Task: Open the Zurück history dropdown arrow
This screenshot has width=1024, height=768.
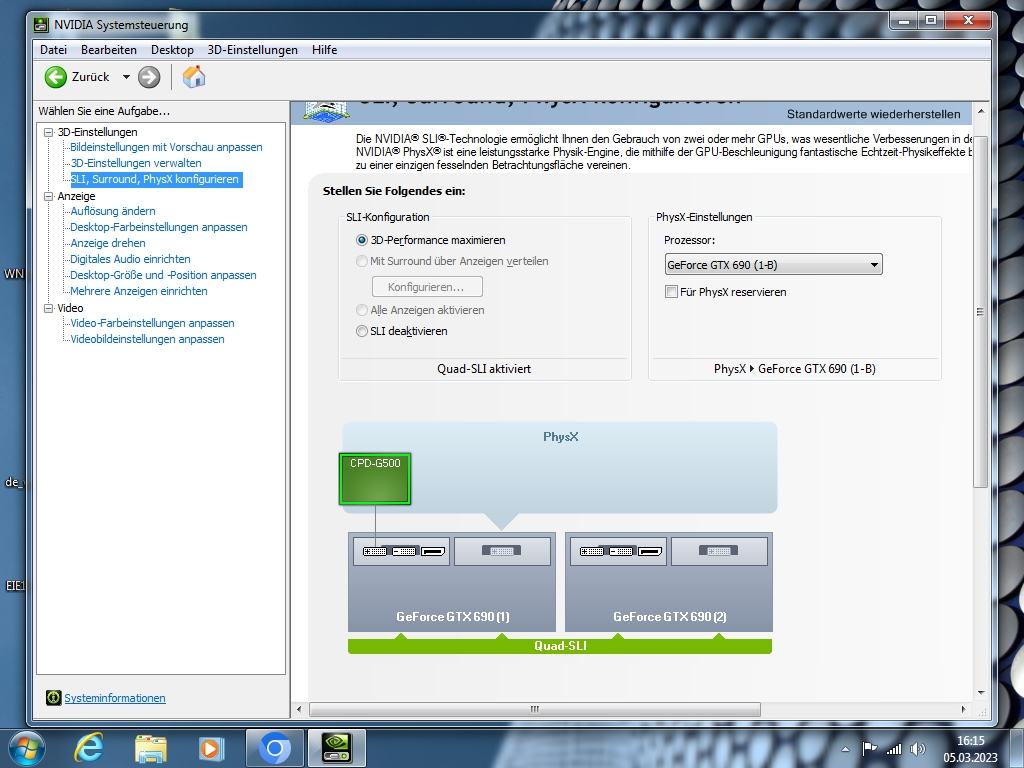Action: (126, 77)
